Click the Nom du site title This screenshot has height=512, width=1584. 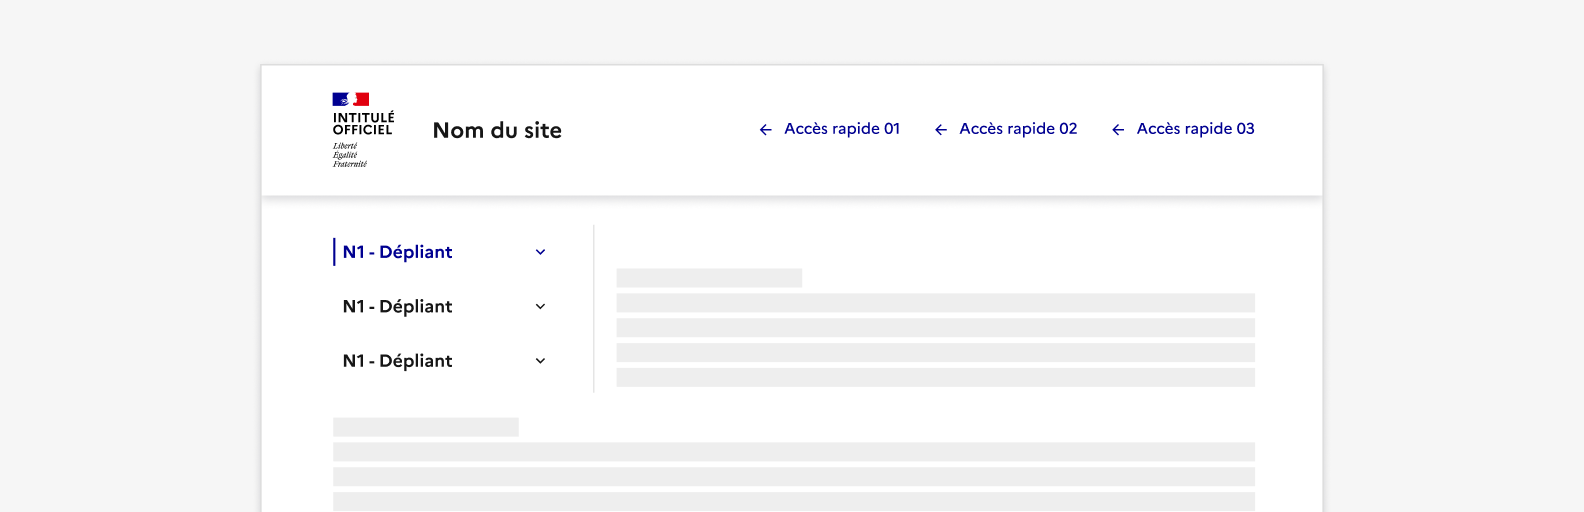tap(497, 130)
